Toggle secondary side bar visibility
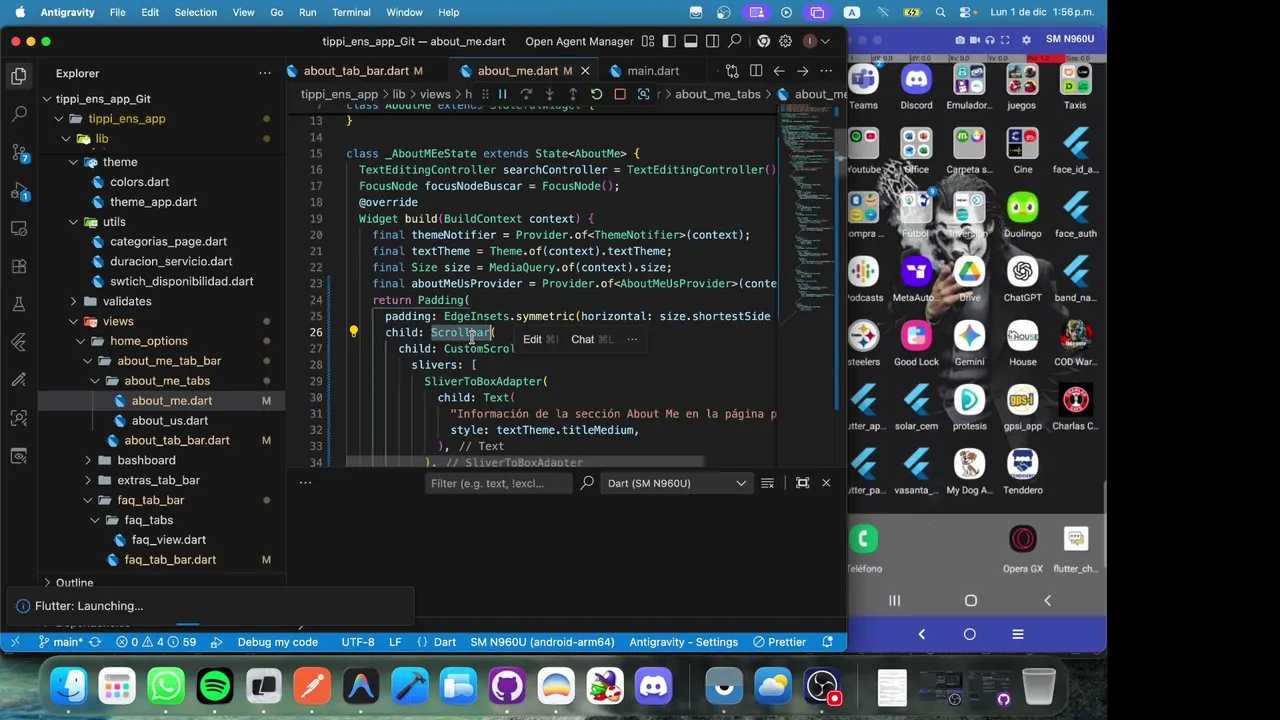Viewport: 1280px width, 720px height. (713, 41)
